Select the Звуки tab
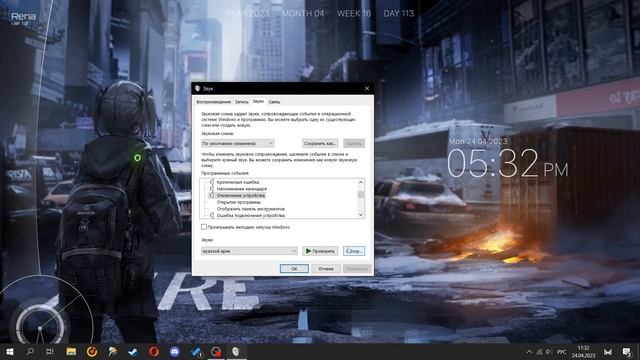The height and width of the screenshot is (360, 640). [258, 101]
